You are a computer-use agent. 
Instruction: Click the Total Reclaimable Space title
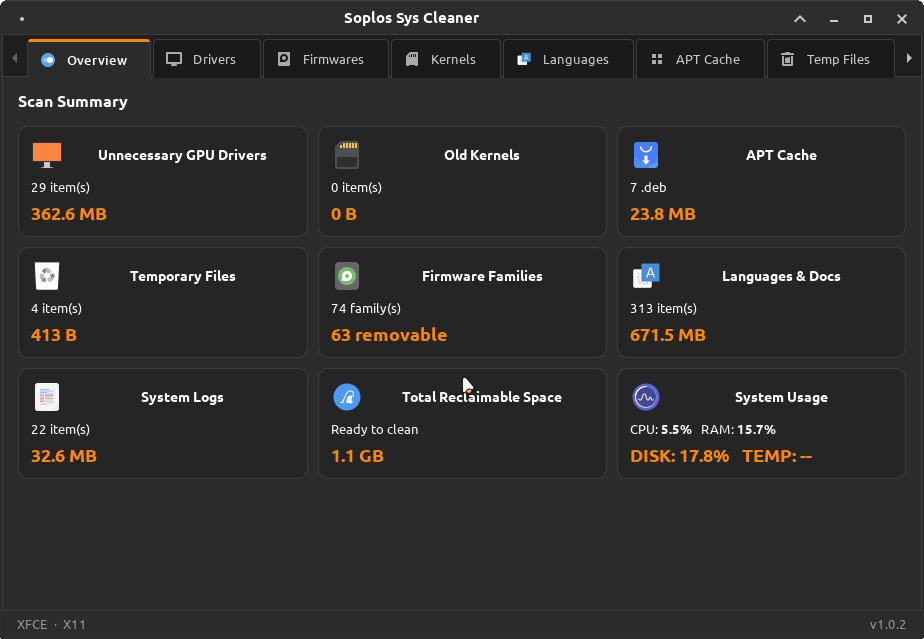[x=482, y=397]
